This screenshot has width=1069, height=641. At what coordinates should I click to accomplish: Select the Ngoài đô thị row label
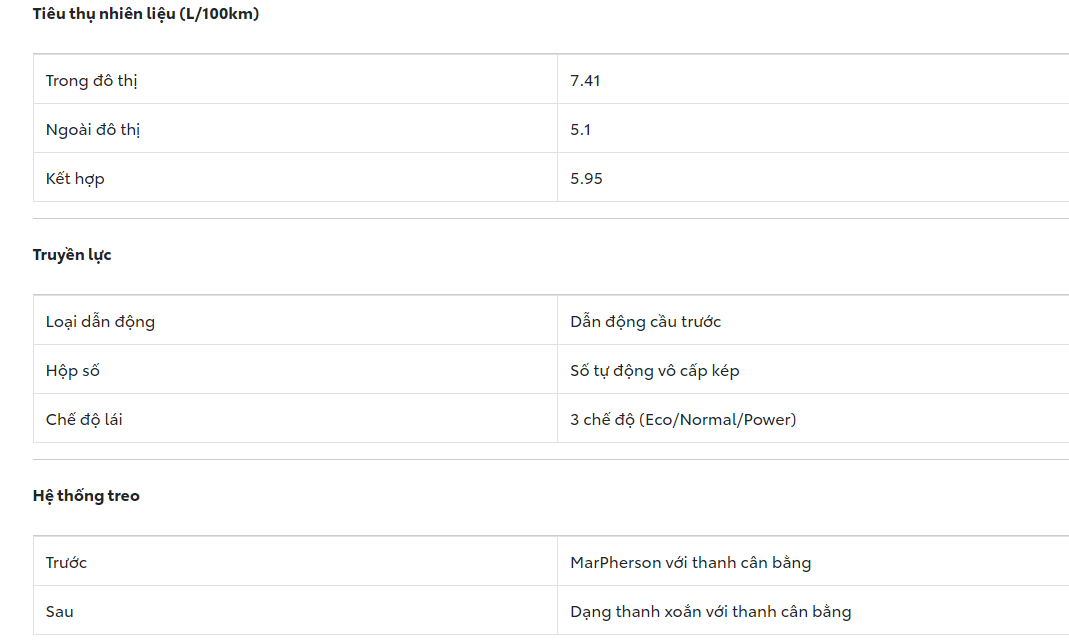click(93, 129)
